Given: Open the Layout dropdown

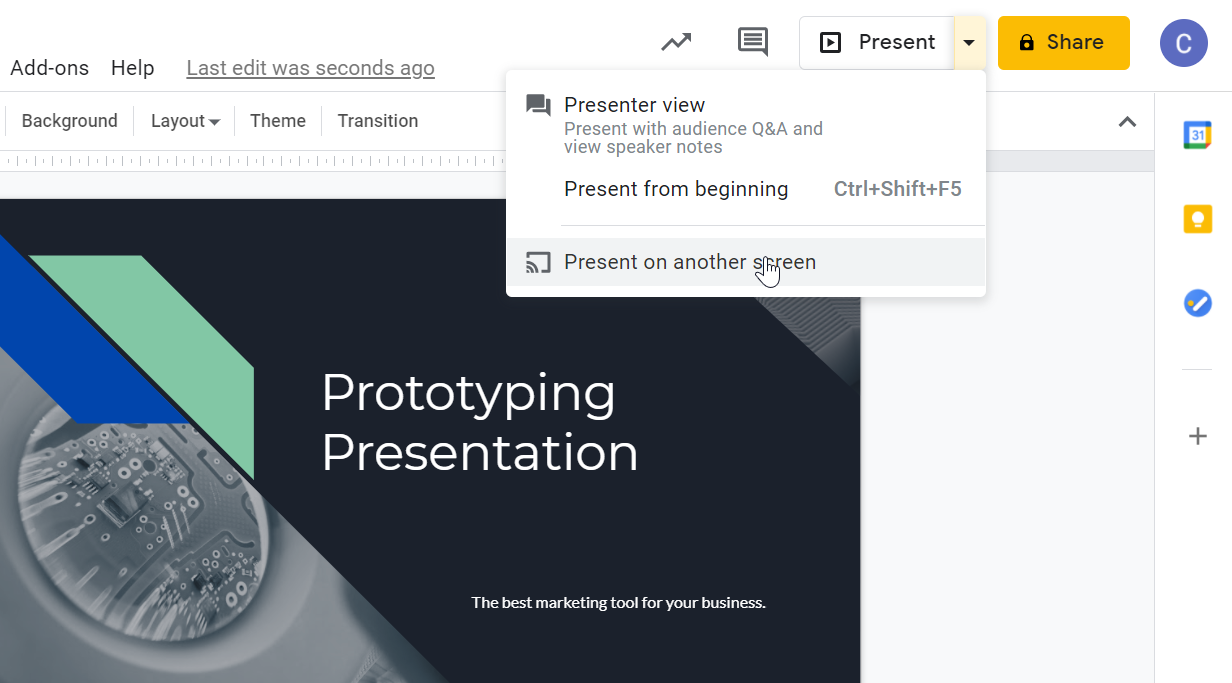Looking at the screenshot, I should [x=184, y=120].
